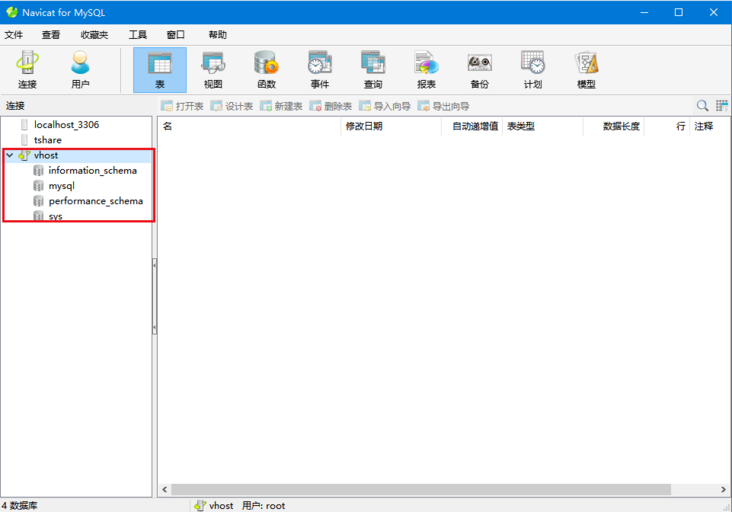Screen dimensions: 732x512
Task: Open the 收藏夹 (Favorites) menu
Action: click(x=94, y=35)
